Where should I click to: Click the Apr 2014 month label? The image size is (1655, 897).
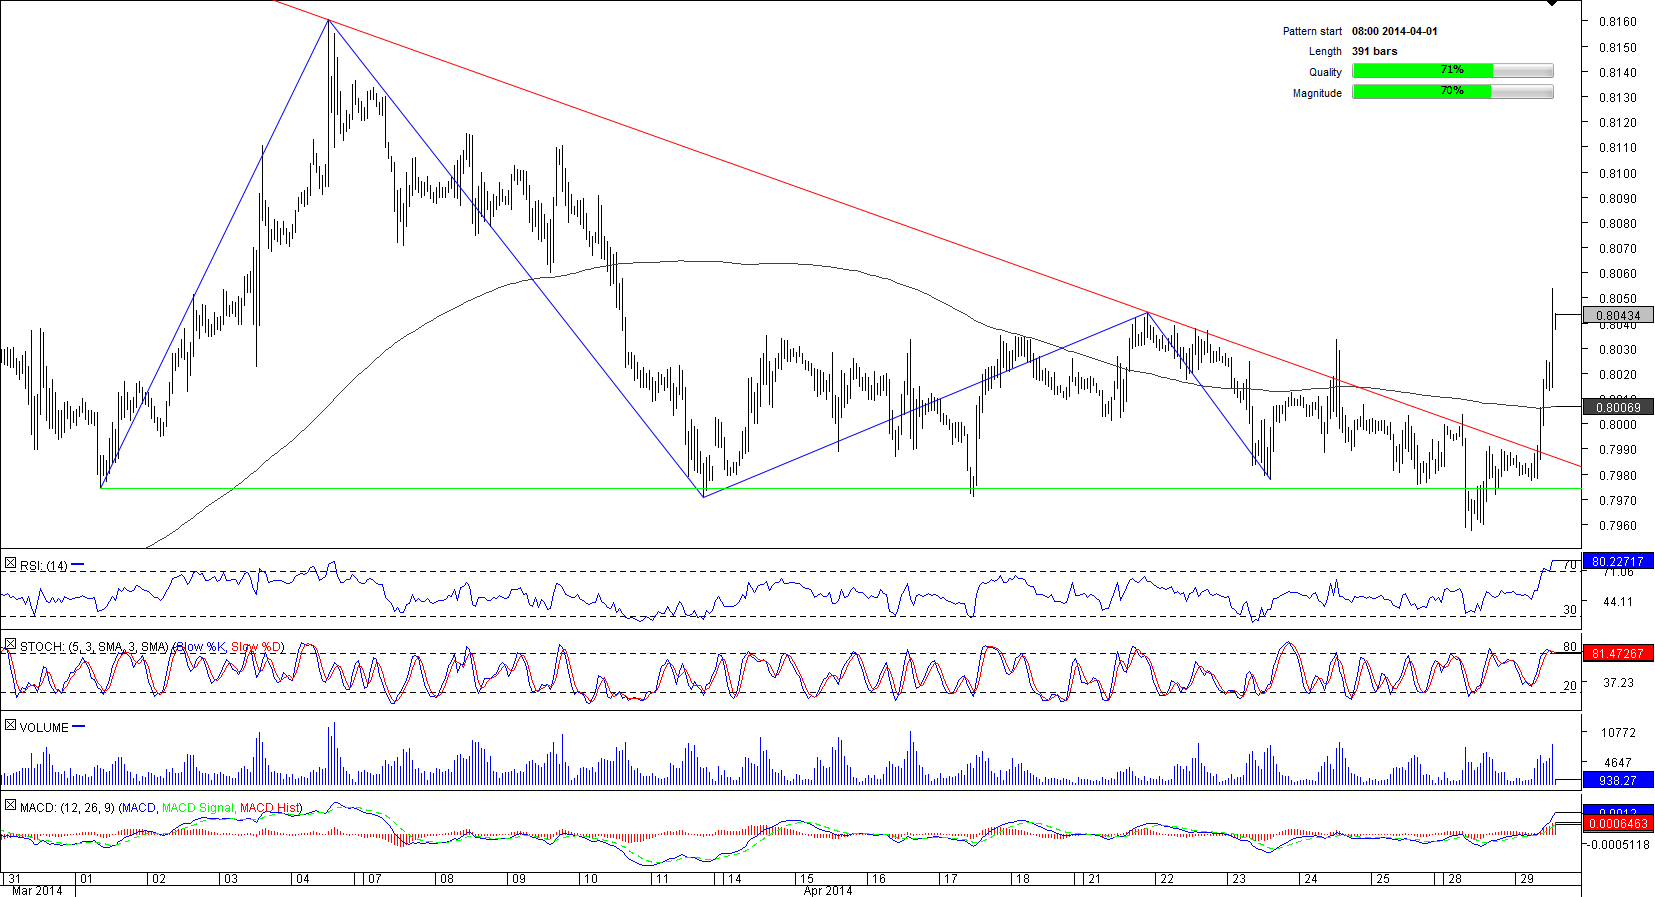(827, 891)
